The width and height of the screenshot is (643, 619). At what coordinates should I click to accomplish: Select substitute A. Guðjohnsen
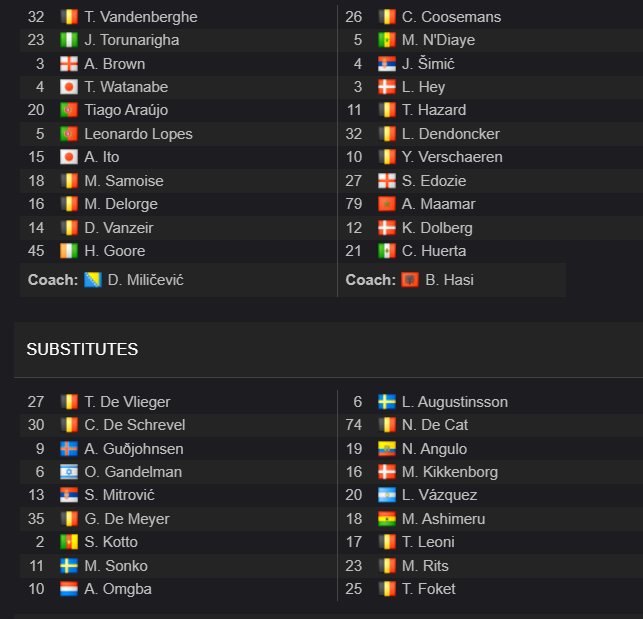(x=134, y=449)
